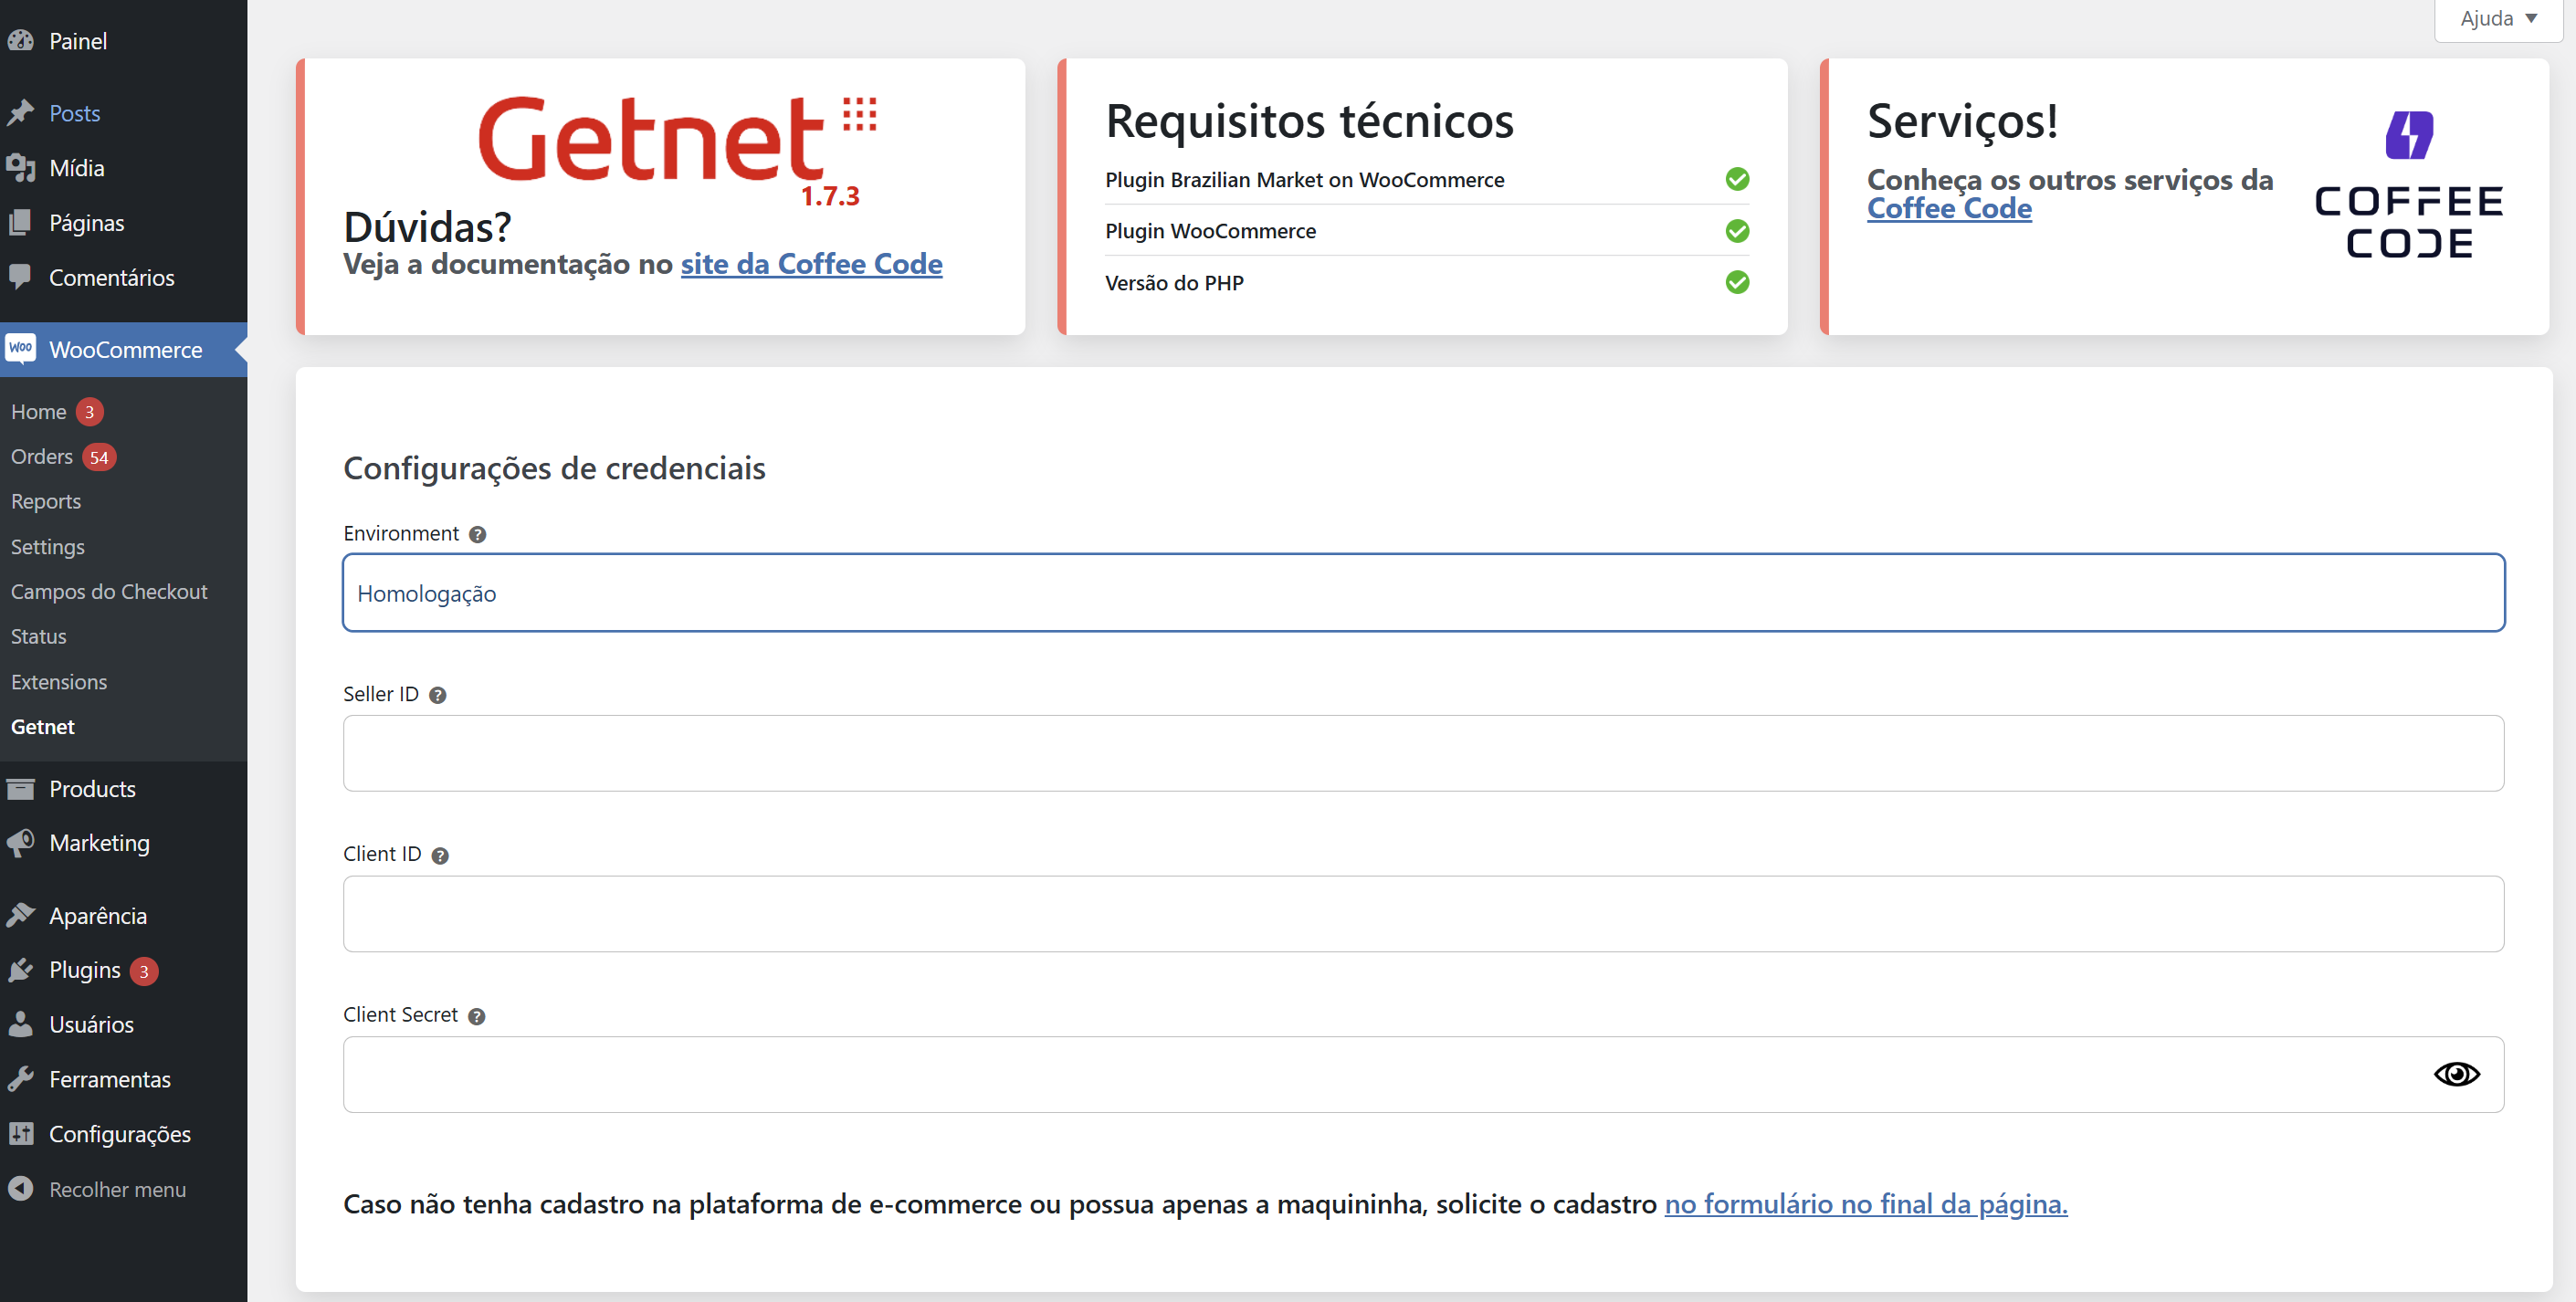Click the Usuários person icon
2576x1302 pixels.
coord(21,1024)
